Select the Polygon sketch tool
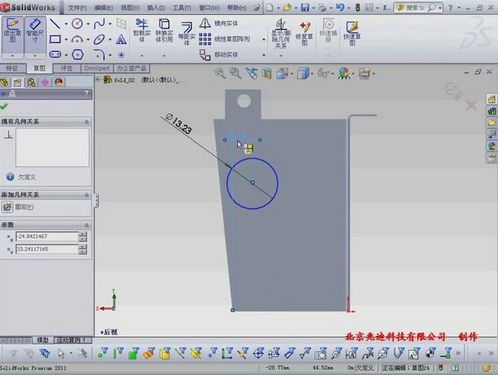The width and height of the screenshot is (498, 375). pos(77,54)
